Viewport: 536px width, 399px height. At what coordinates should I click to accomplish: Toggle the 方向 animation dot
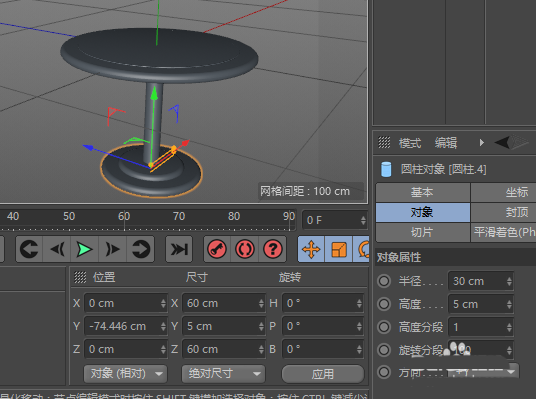click(384, 372)
